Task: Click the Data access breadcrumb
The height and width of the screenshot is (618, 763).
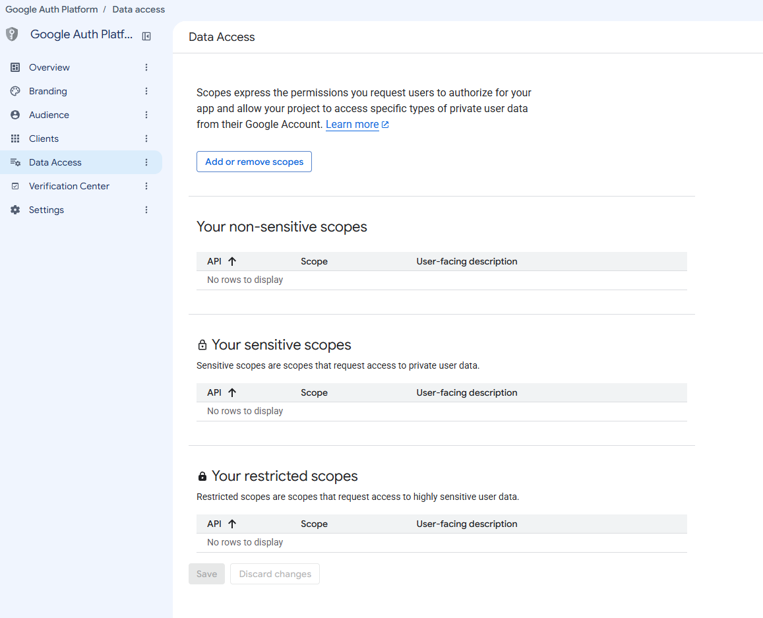Action: click(x=139, y=9)
